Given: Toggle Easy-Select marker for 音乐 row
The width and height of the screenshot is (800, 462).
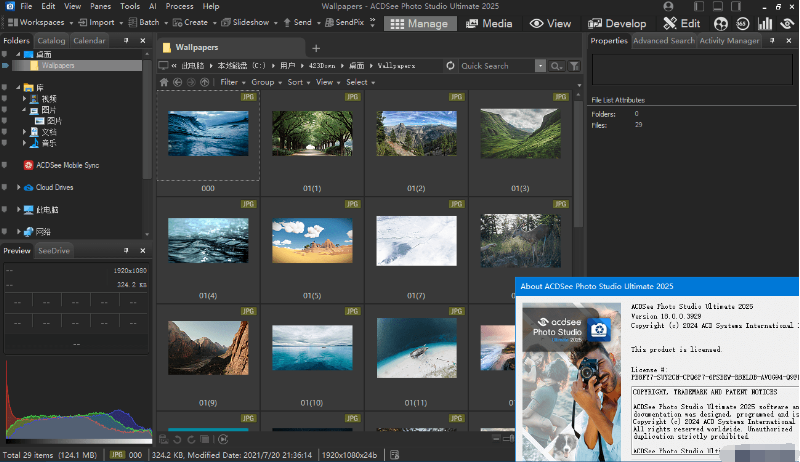Looking at the screenshot, I should (x=5, y=143).
